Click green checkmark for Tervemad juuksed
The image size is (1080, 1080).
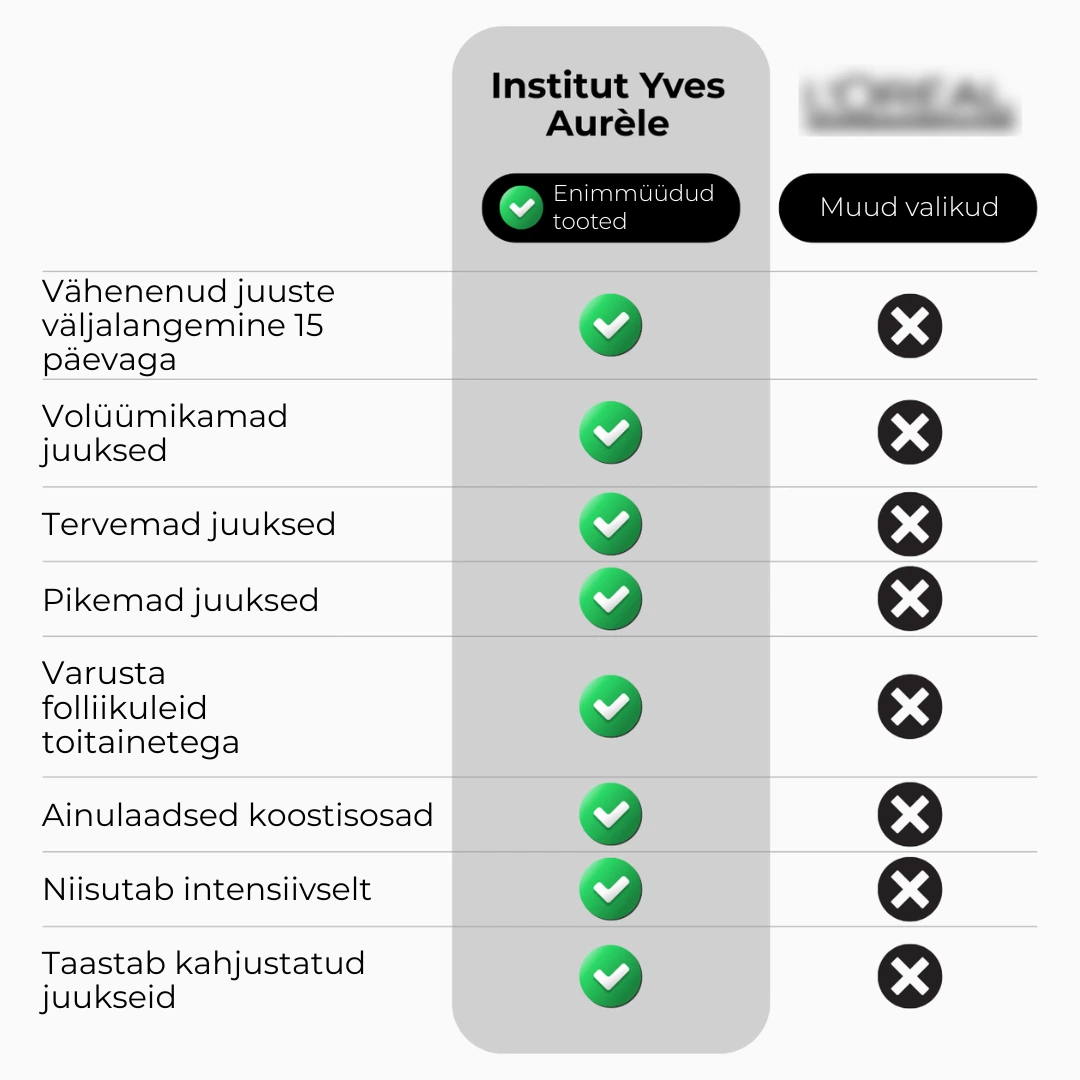610,524
